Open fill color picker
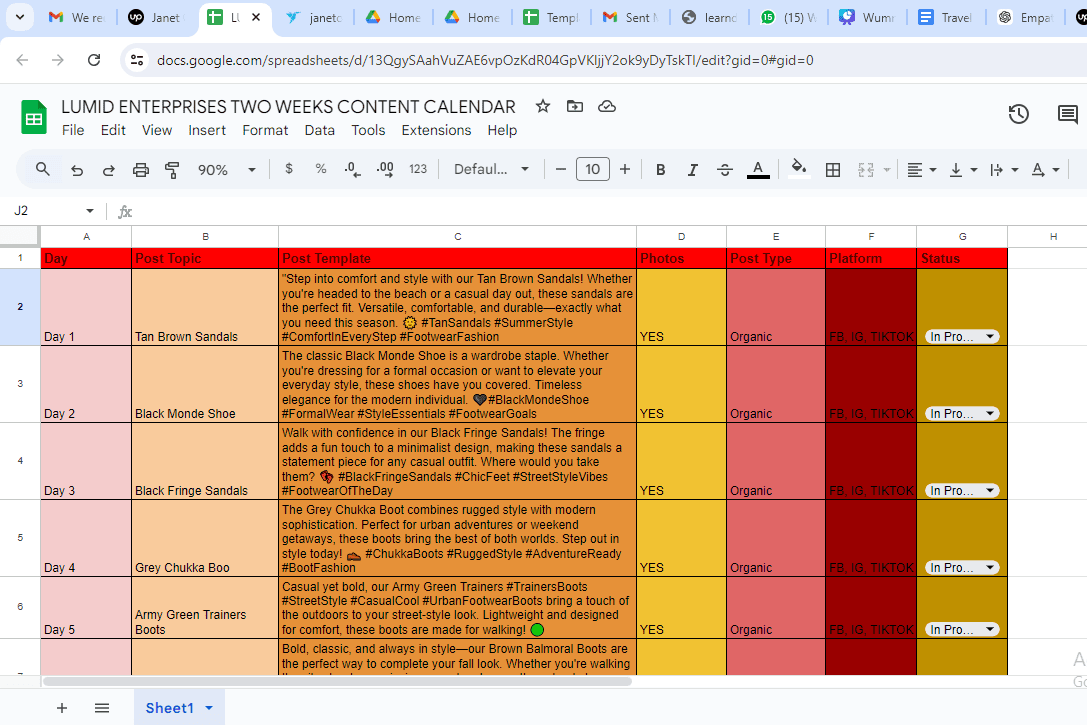Image resolution: width=1087 pixels, height=725 pixels. tap(799, 168)
